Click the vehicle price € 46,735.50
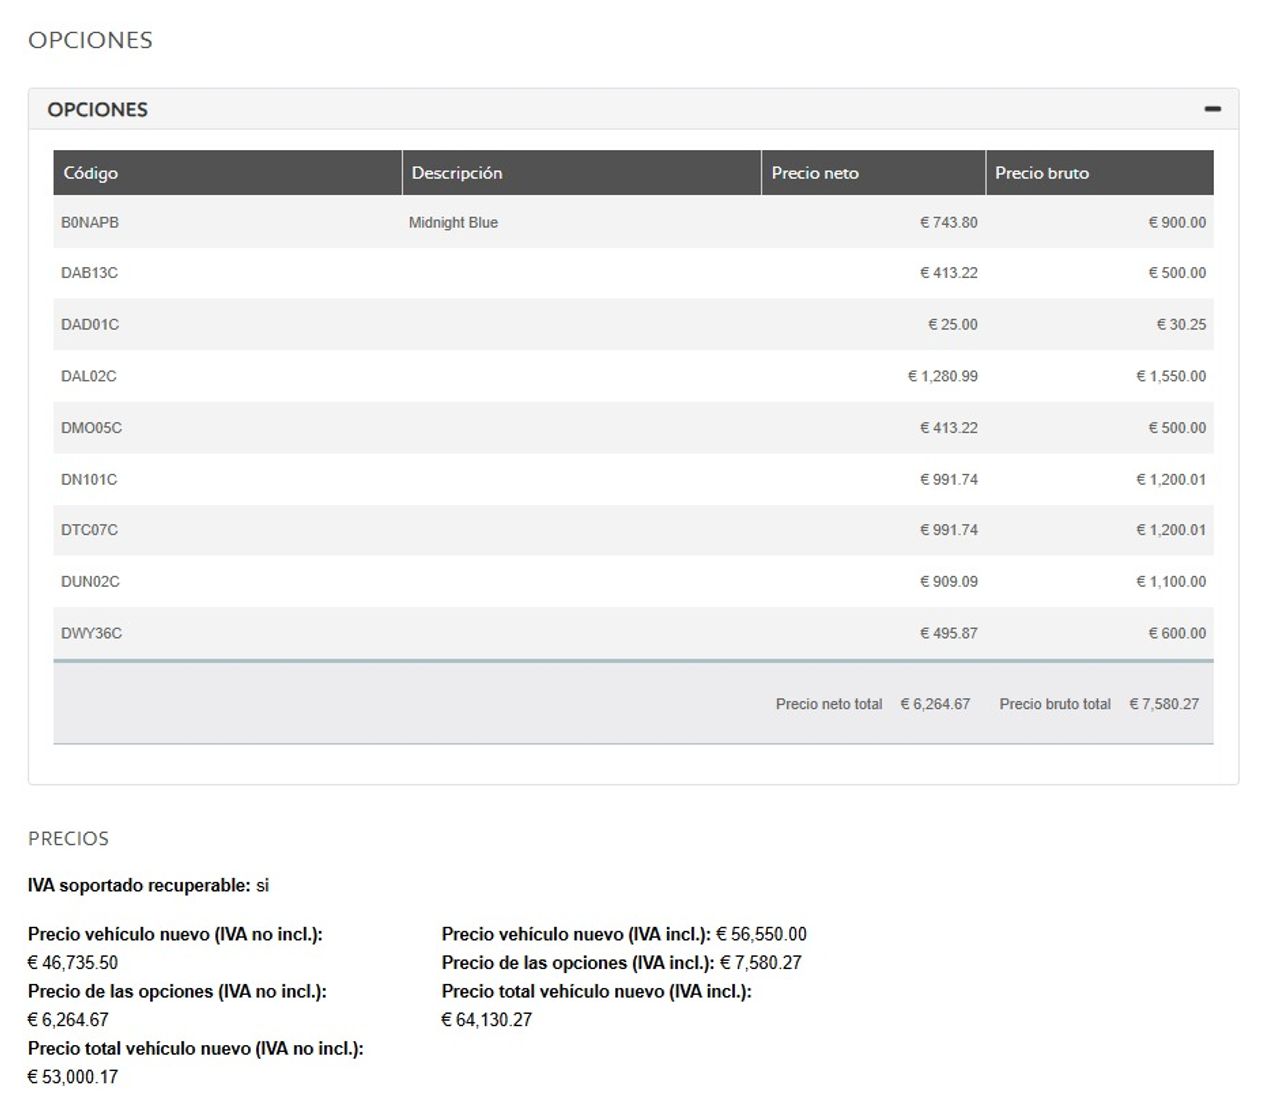This screenshot has width=1280, height=1117. tap(73, 963)
